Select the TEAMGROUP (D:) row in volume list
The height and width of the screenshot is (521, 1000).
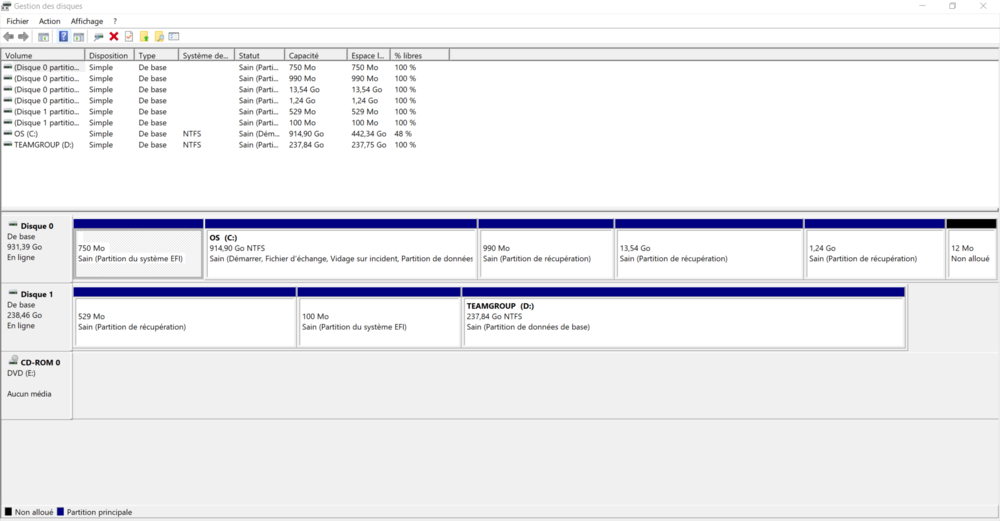tap(43, 145)
